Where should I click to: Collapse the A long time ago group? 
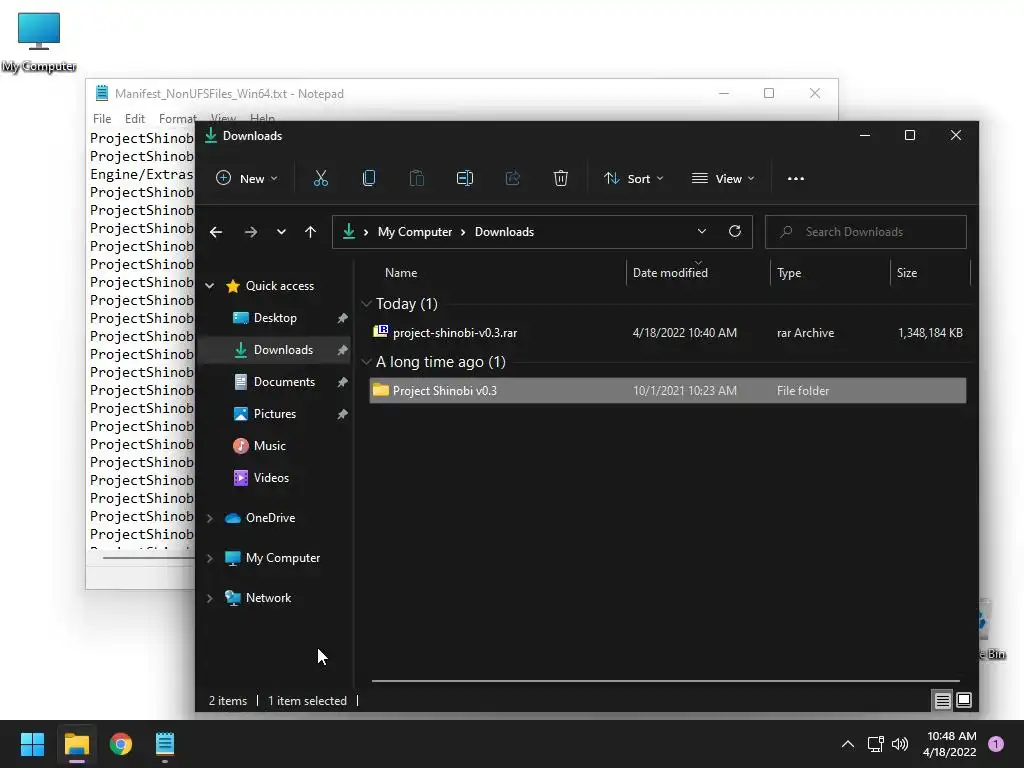coord(366,362)
